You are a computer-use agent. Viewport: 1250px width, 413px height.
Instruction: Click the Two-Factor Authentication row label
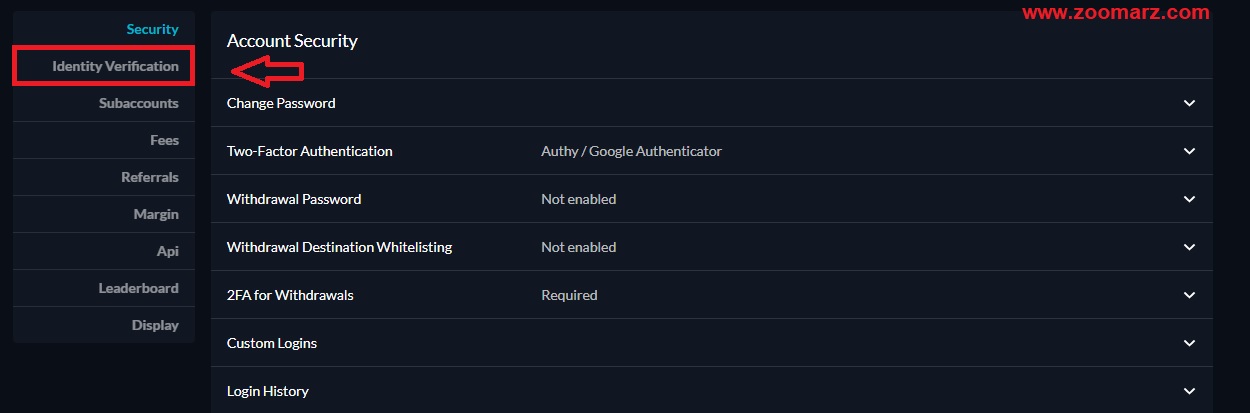pyautogui.click(x=310, y=151)
